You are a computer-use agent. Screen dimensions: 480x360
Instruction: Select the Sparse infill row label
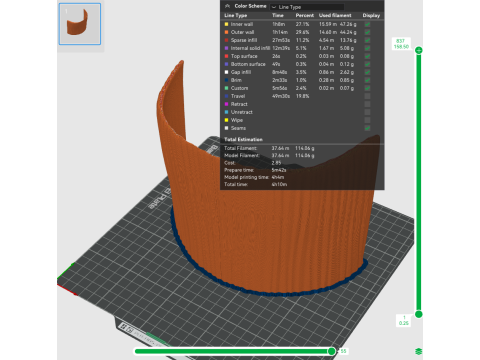point(244,40)
